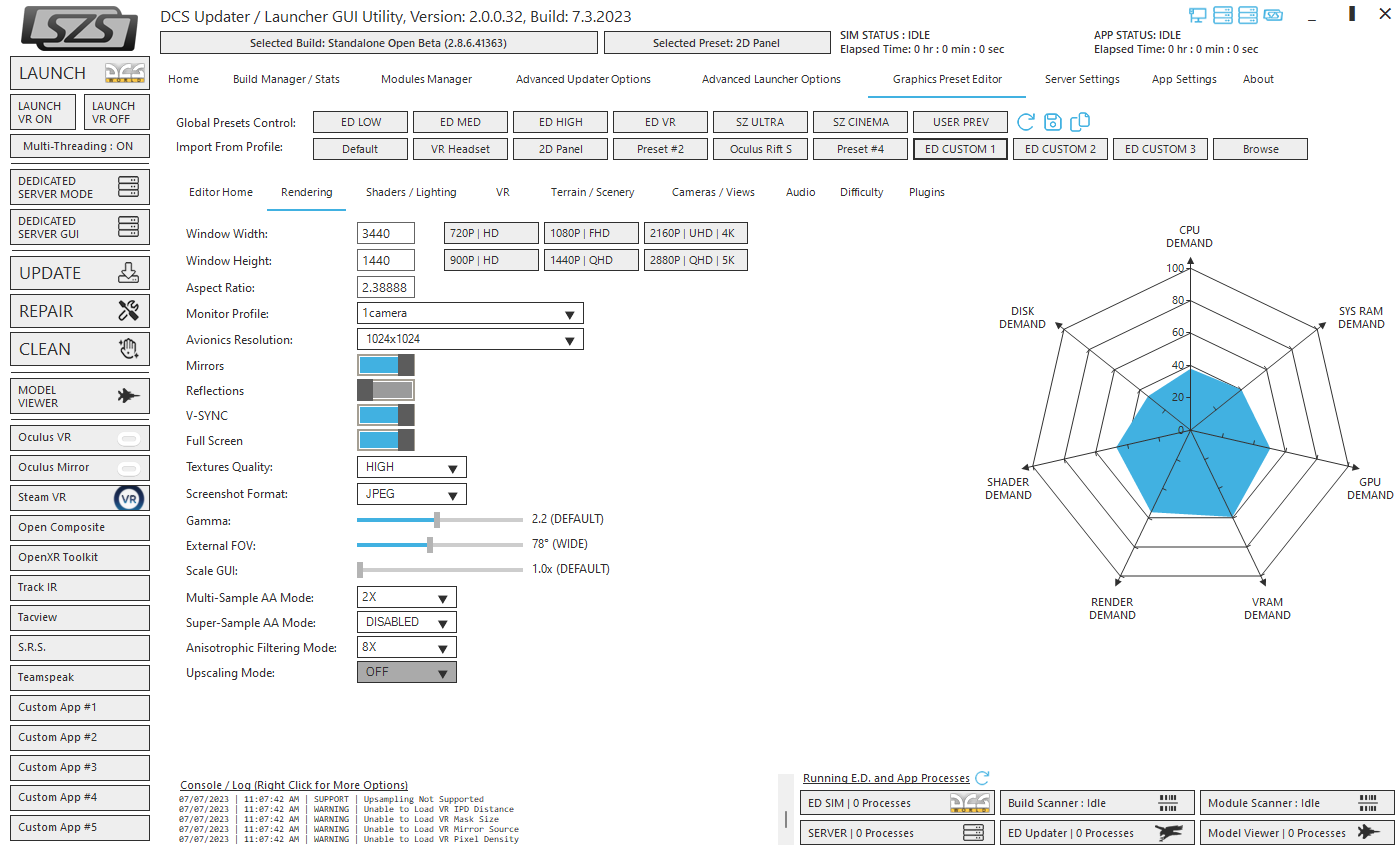Toggle the Multi-Threading : ON button
The height and width of the screenshot is (850, 1400).
point(80,146)
